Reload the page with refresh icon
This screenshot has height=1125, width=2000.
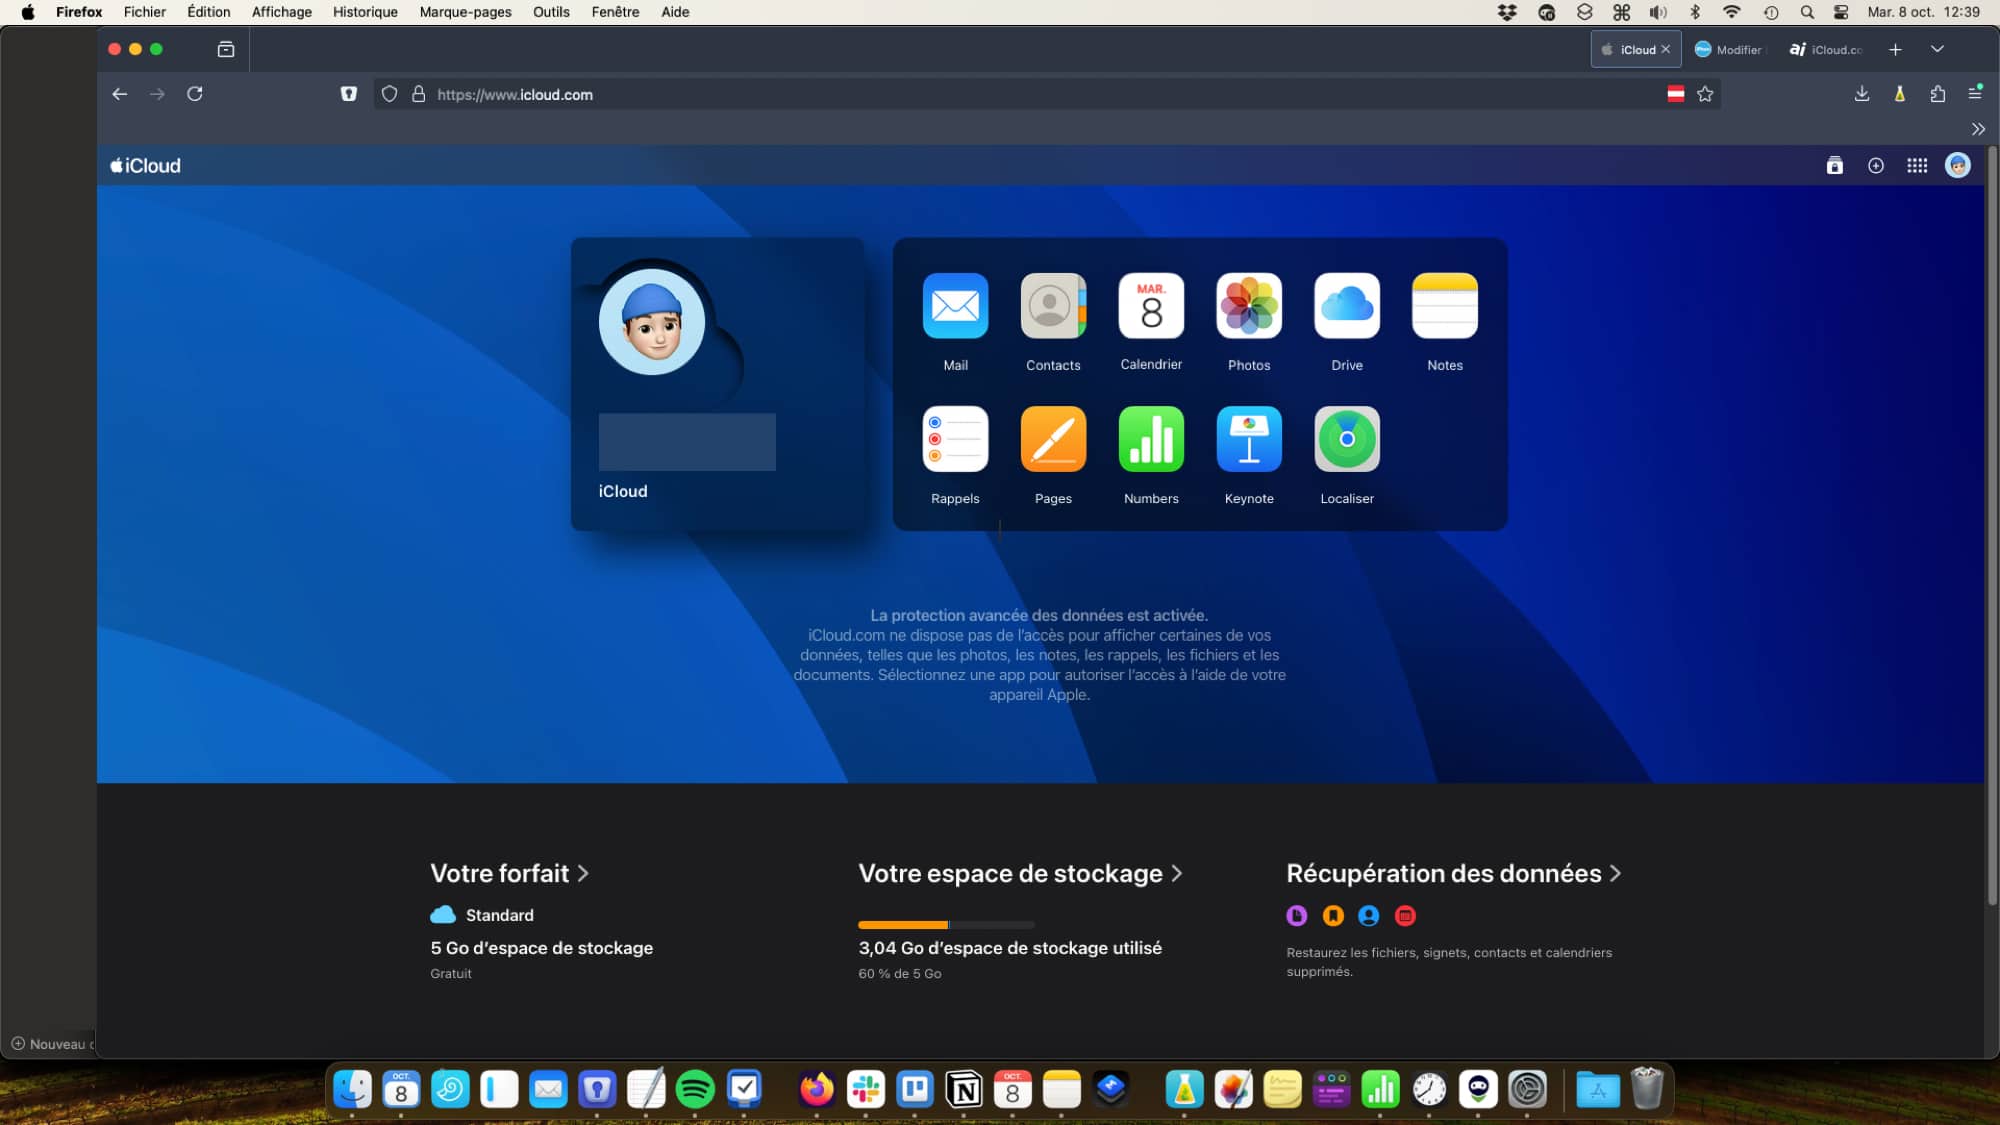(195, 94)
